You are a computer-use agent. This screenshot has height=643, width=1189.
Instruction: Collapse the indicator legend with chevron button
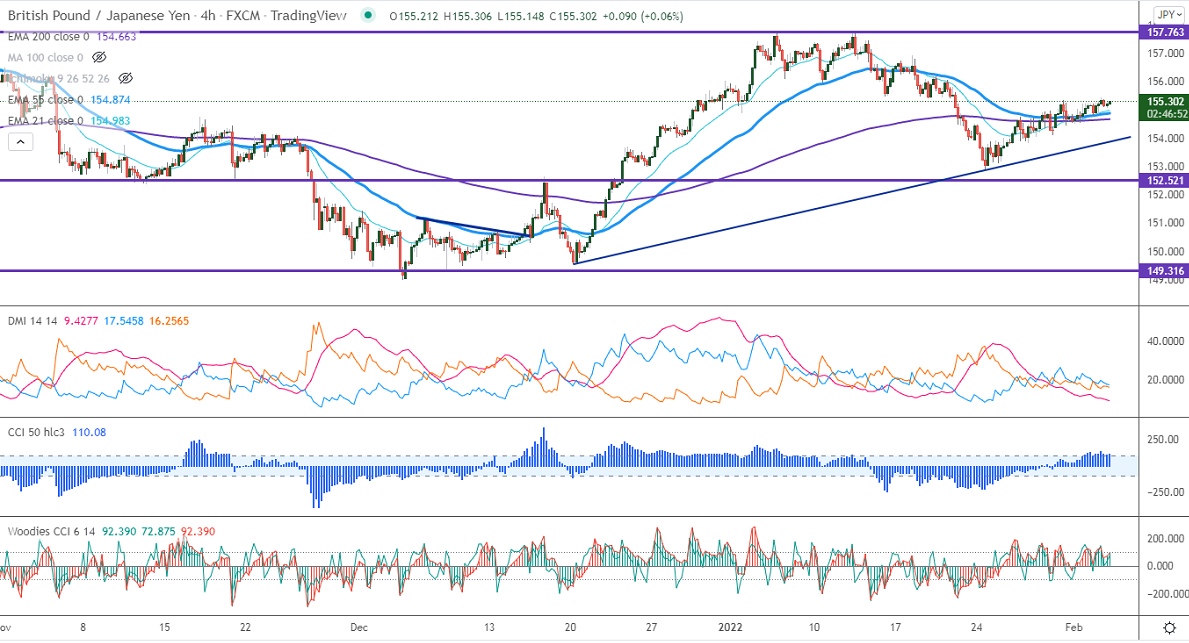coord(19,143)
